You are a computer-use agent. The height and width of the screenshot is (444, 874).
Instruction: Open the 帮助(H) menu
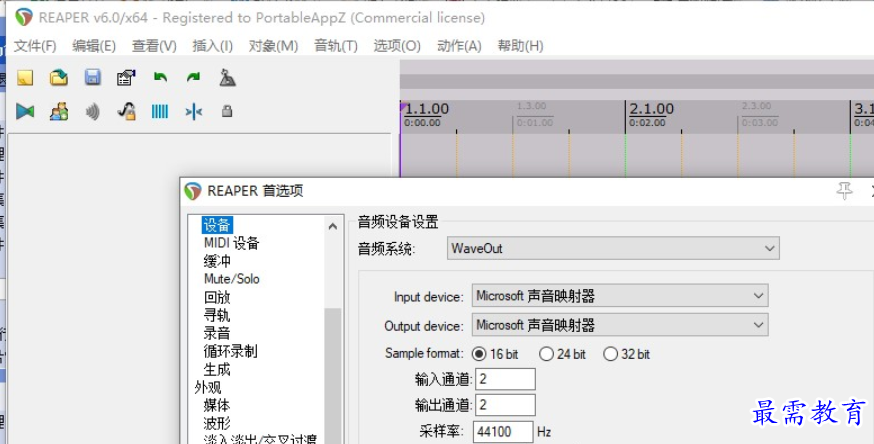coord(520,46)
